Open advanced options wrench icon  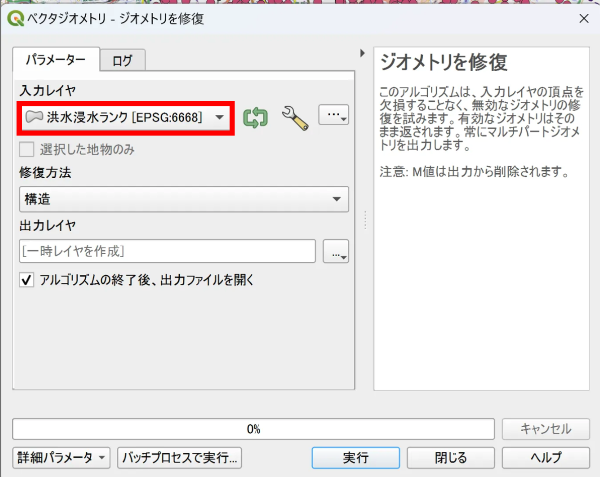[x=295, y=118]
